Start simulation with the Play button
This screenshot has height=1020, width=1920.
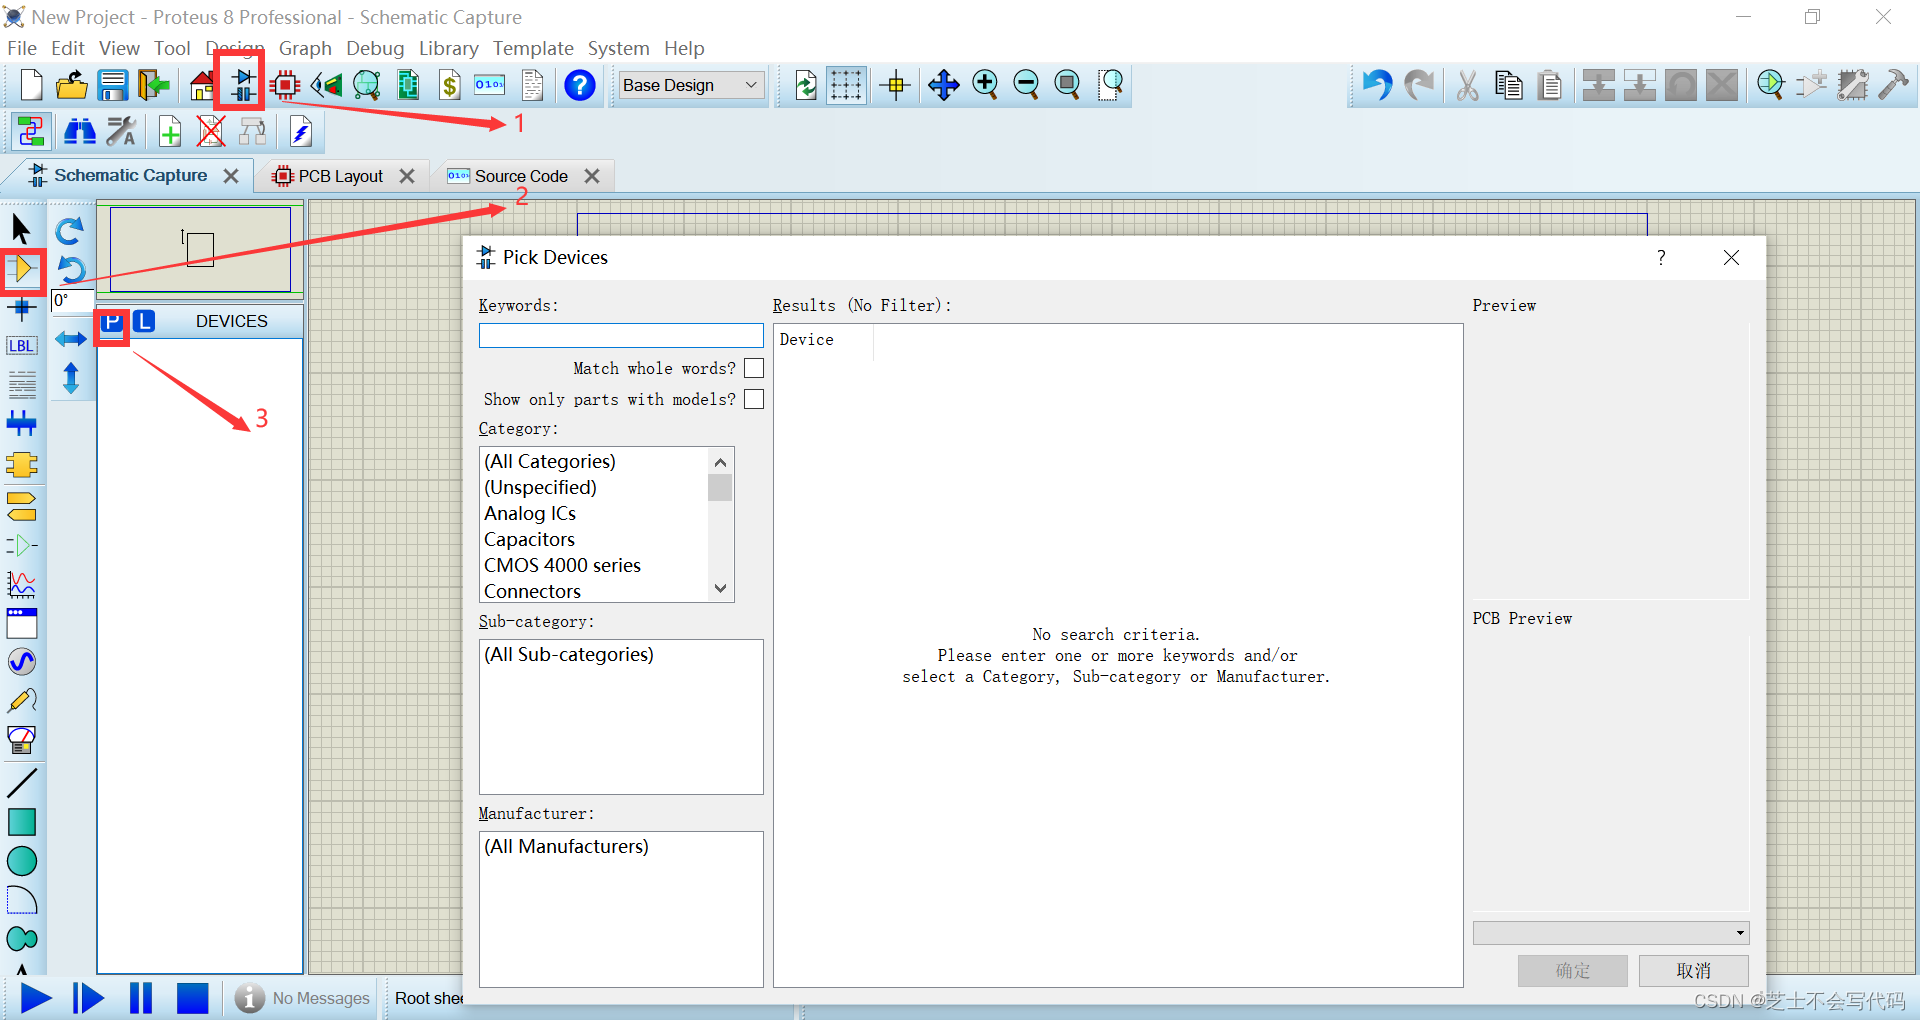tap(36, 998)
